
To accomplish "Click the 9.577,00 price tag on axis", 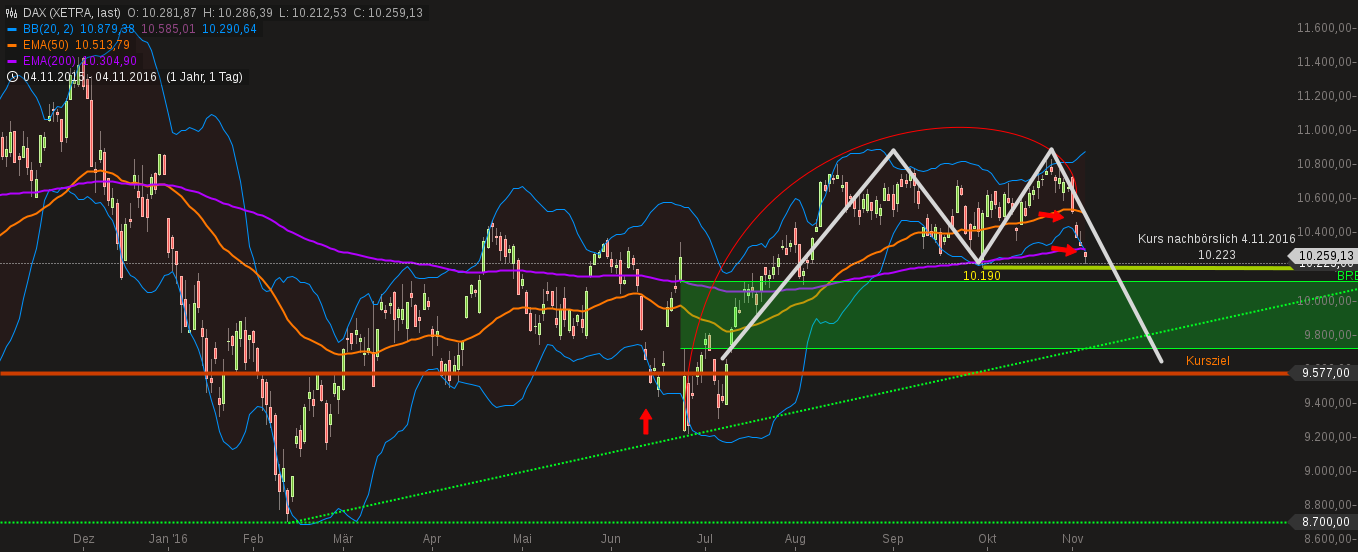I will pos(1323,373).
